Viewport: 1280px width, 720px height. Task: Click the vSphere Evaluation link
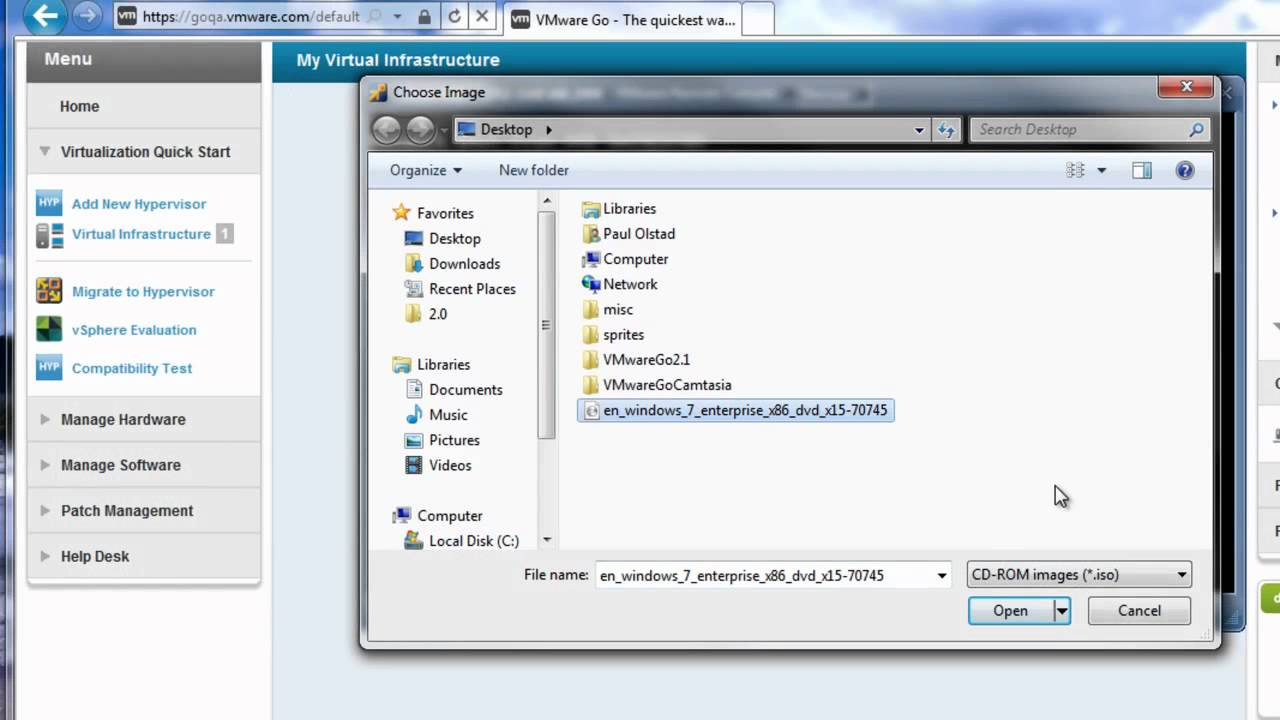click(x=134, y=329)
